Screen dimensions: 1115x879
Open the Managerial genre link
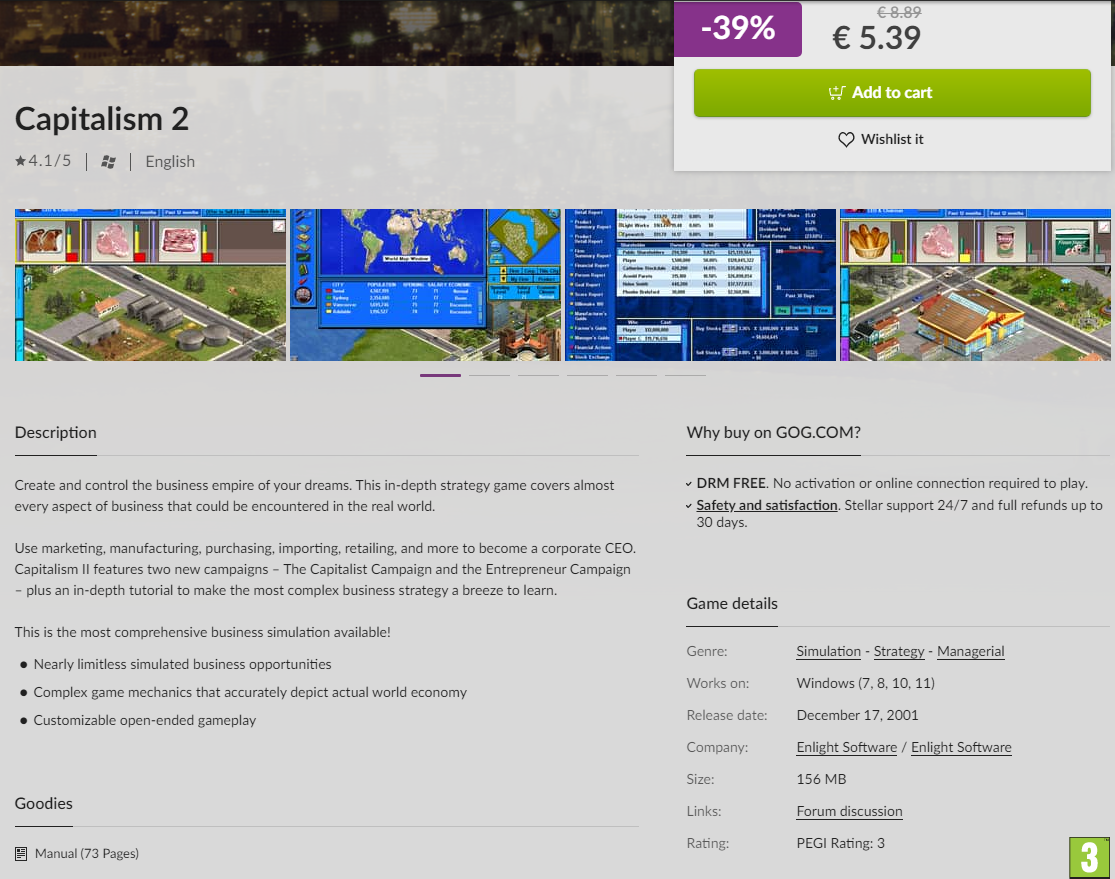pos(971,651)
